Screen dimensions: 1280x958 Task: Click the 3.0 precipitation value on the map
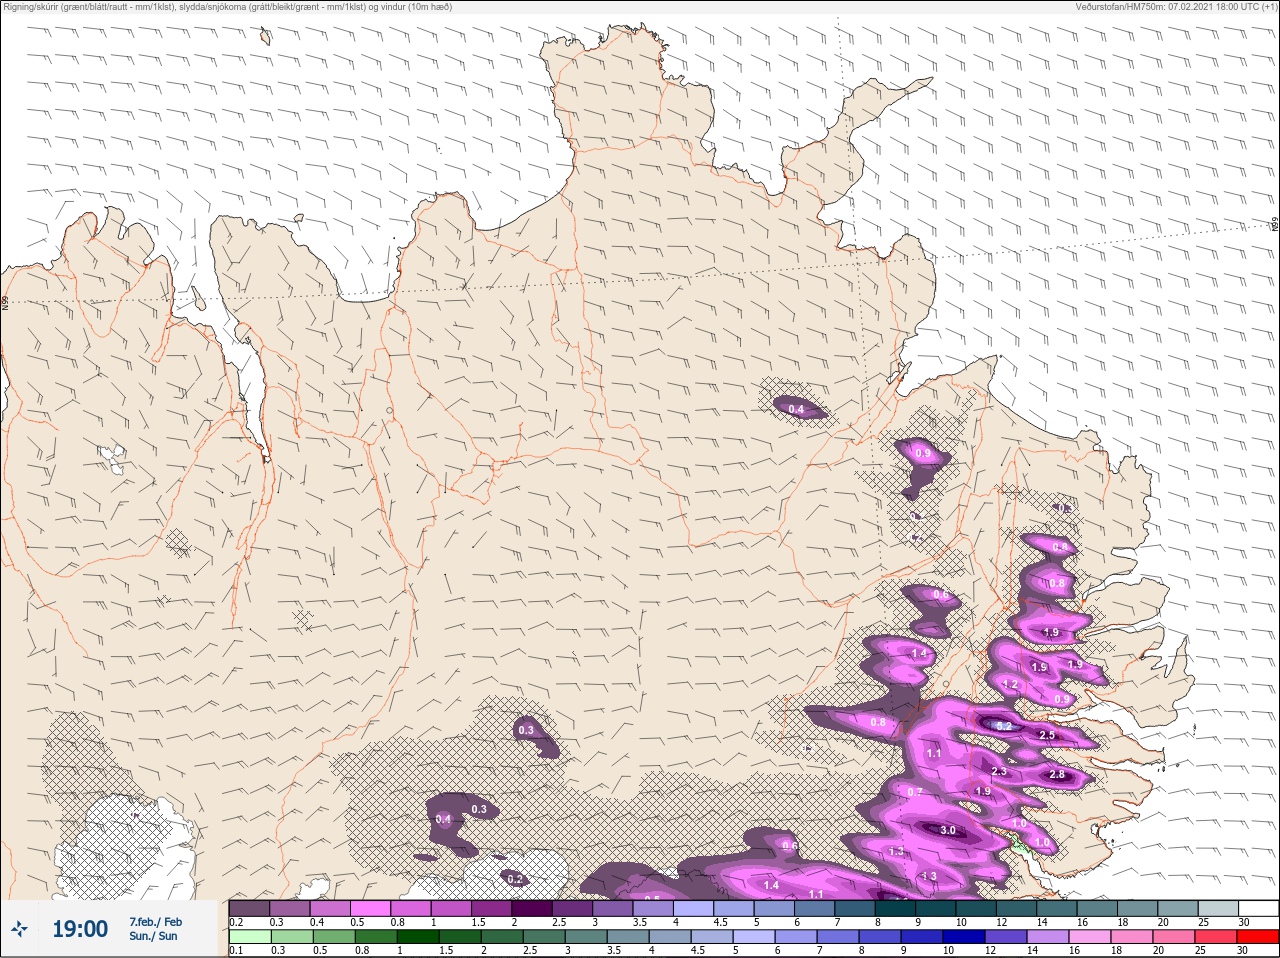tap(948, 830)
